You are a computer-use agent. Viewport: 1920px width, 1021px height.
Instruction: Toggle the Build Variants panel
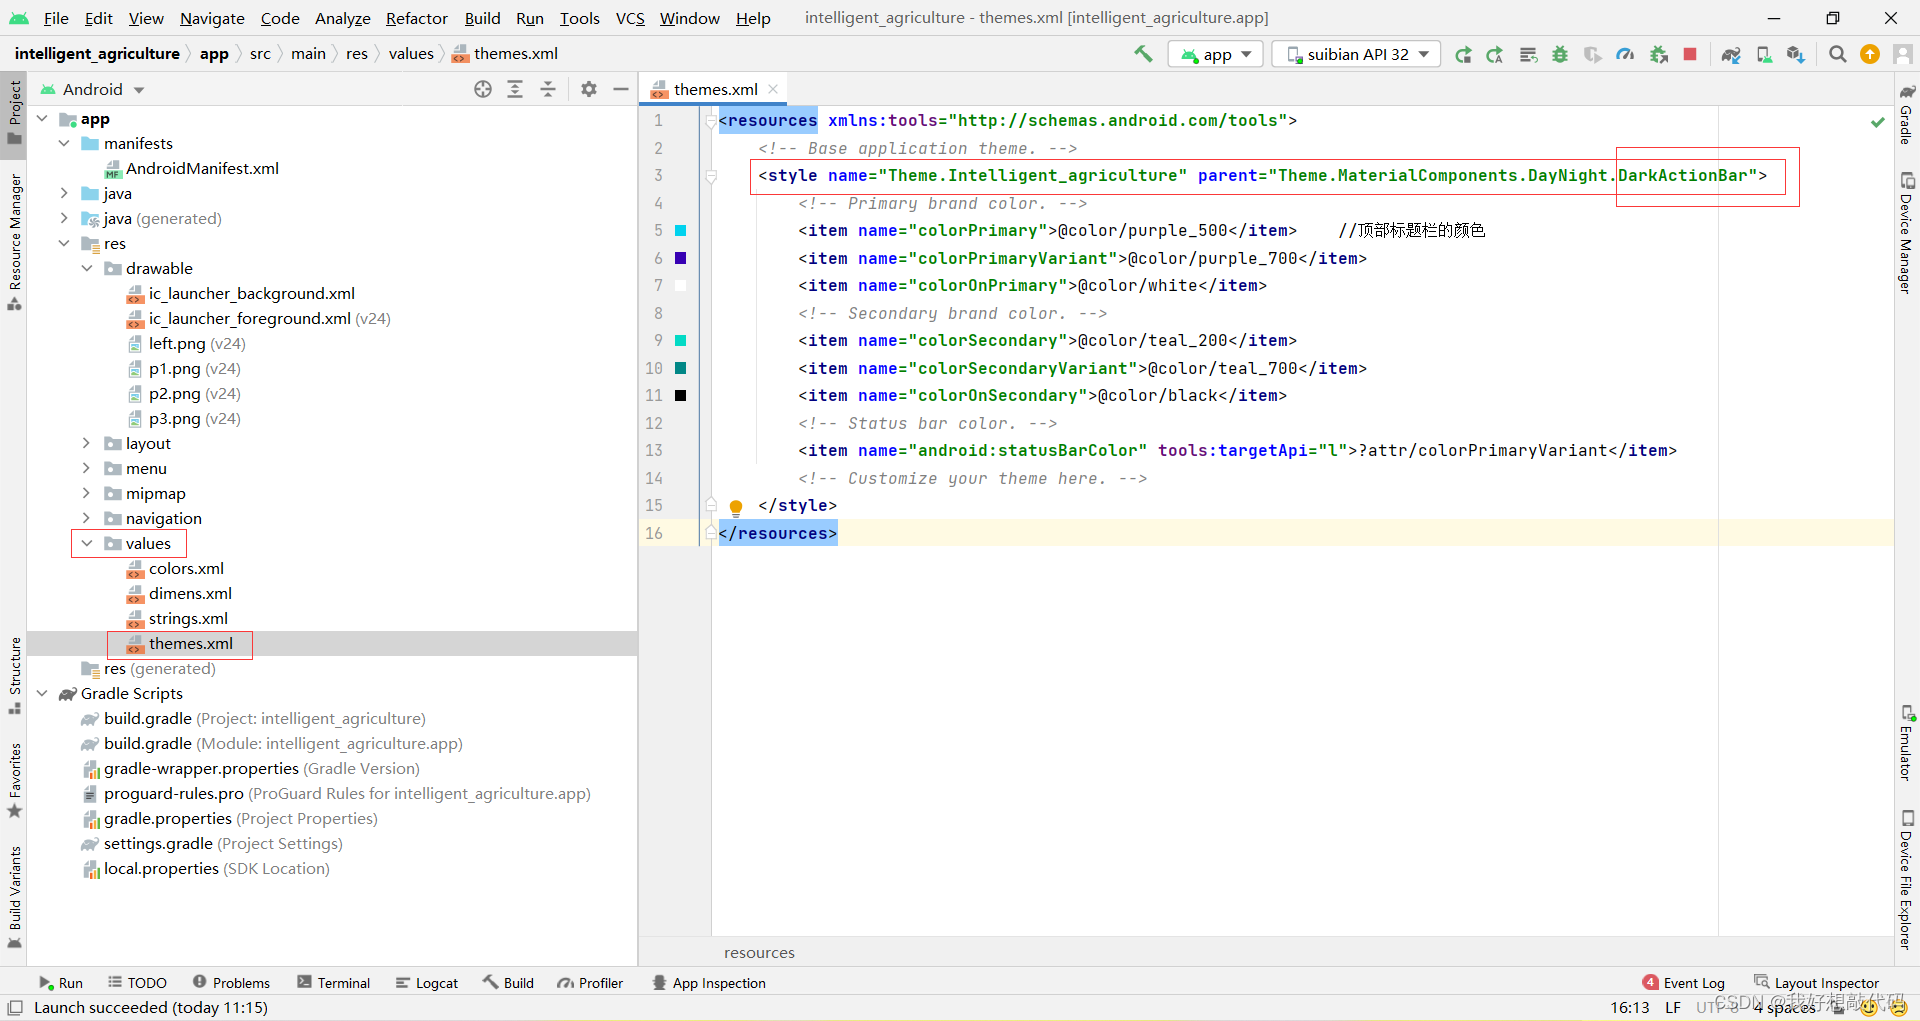pyautogui.click(x=14, y=897)
